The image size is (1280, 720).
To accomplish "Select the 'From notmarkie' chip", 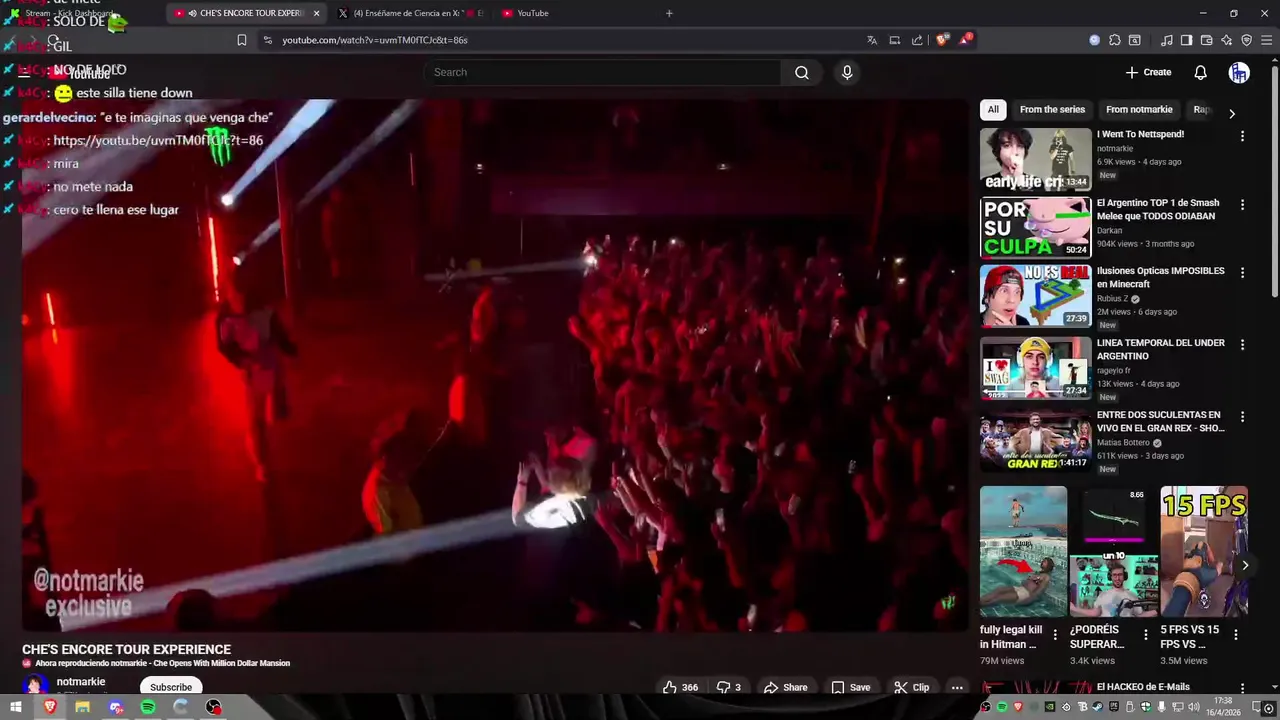I will [x=1139, y=110].
